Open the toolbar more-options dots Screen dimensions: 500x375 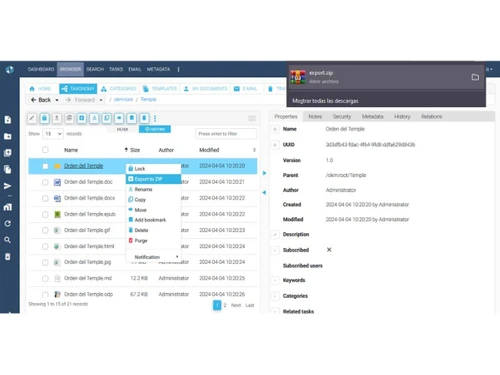pyautogui.click(x=155, y=118)
